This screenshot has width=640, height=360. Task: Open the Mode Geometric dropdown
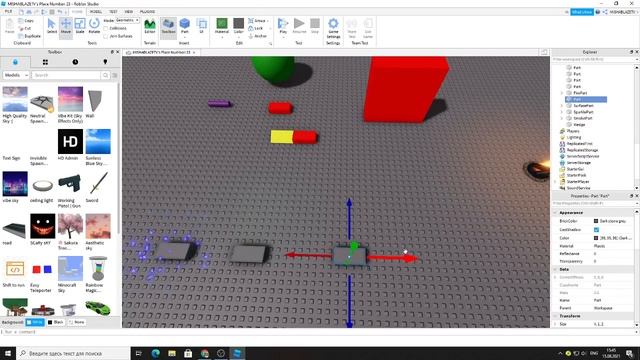tap(127, 20)
